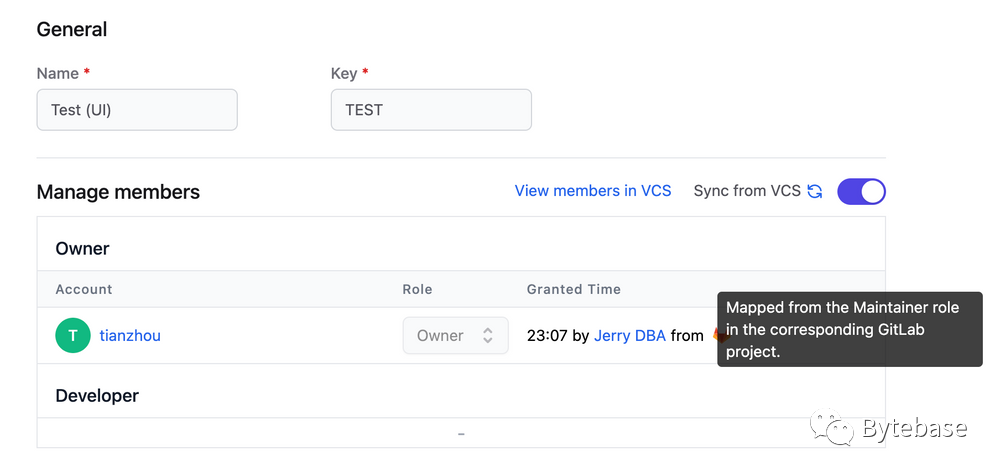Click the Role column header
The height and width of the screenshot is (475, 1000).
(x=417, y=289)
